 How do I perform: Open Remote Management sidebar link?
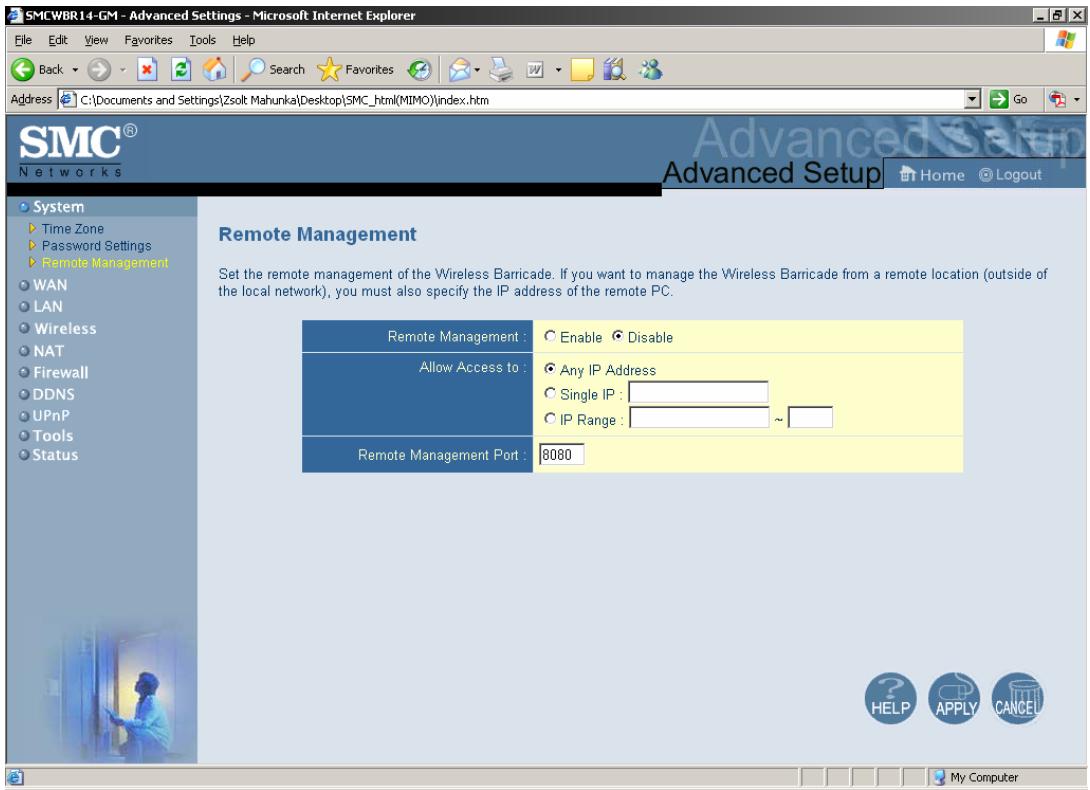(x=105, y=263)
